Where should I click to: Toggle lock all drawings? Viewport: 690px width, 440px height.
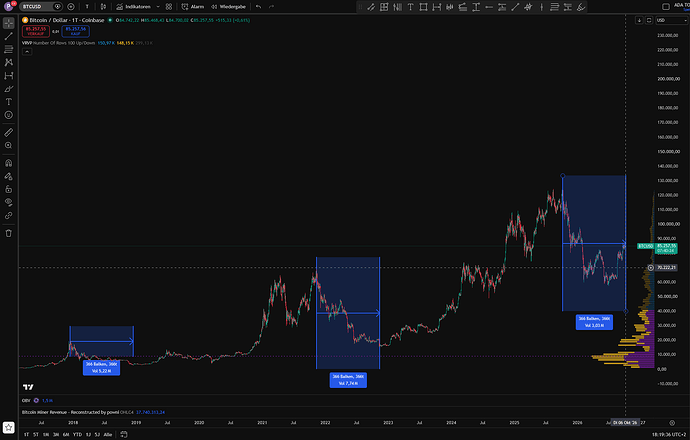pyautogui.click(x=8, y=189)
